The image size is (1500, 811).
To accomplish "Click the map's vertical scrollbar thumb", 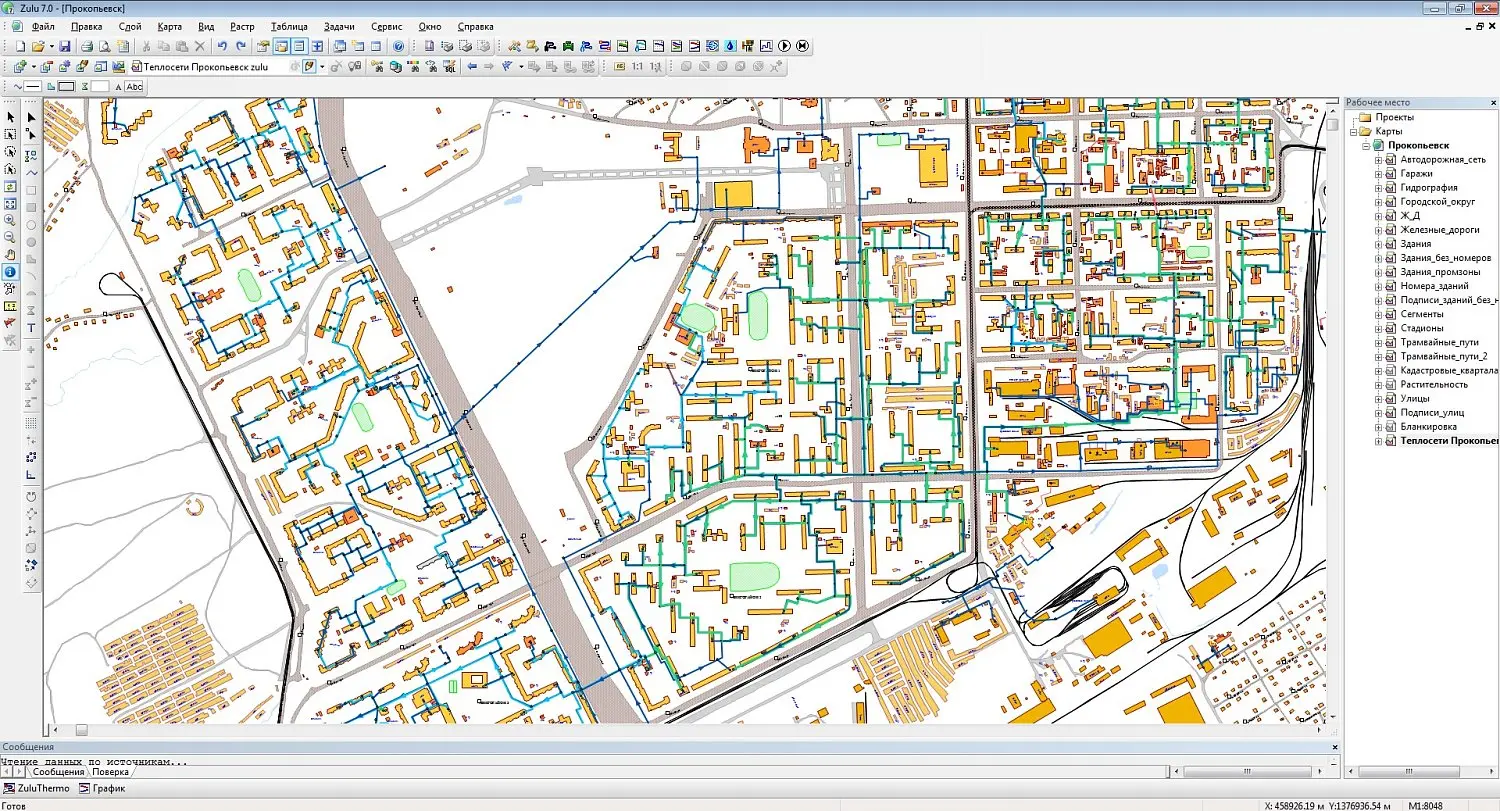I will click(1333, 125).
